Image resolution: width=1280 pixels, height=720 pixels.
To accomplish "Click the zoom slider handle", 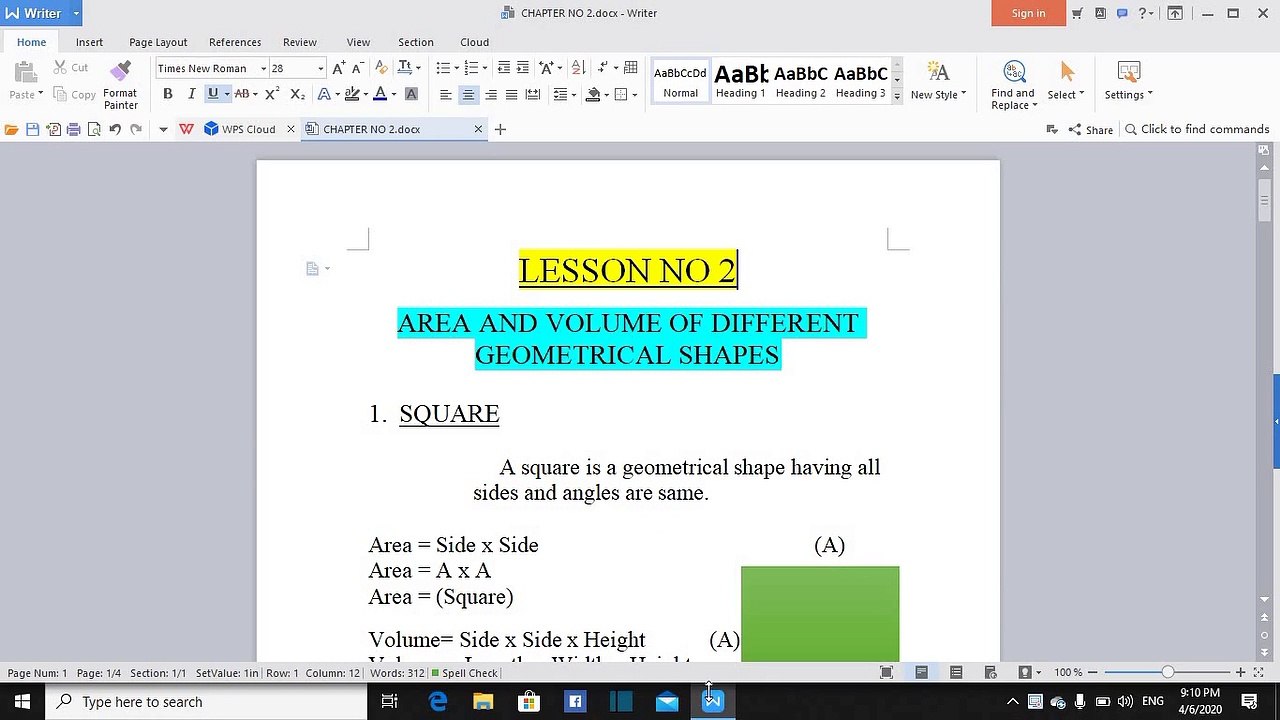I will [x=1167, y=673].
